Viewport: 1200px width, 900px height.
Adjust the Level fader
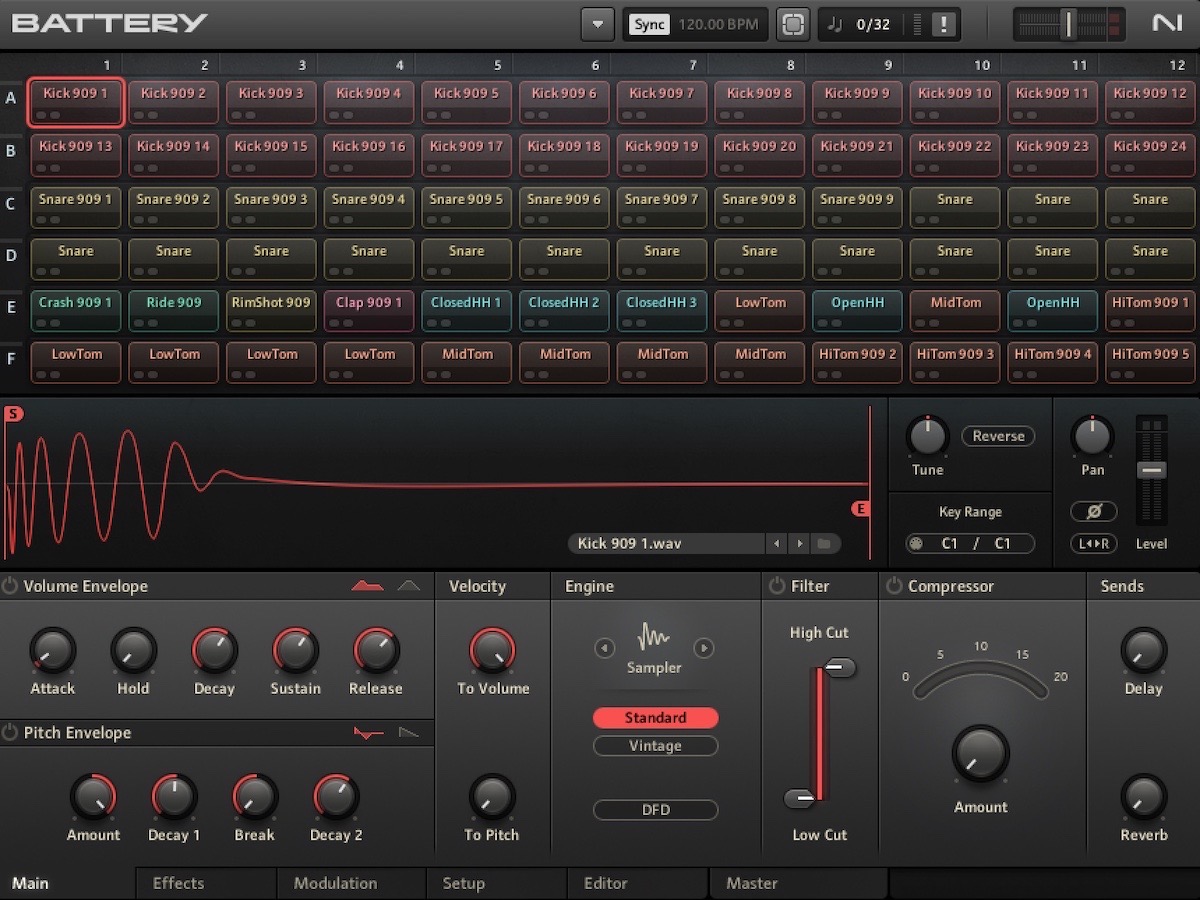point(1152,470)
